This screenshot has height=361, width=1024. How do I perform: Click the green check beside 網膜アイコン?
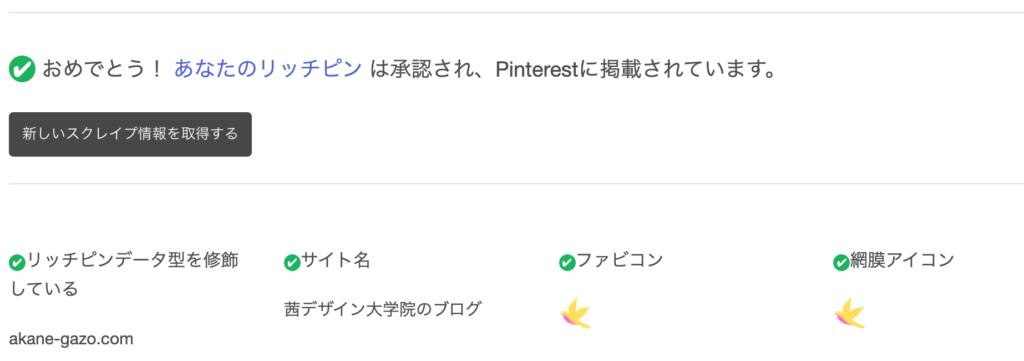click(x=841, y=263)
